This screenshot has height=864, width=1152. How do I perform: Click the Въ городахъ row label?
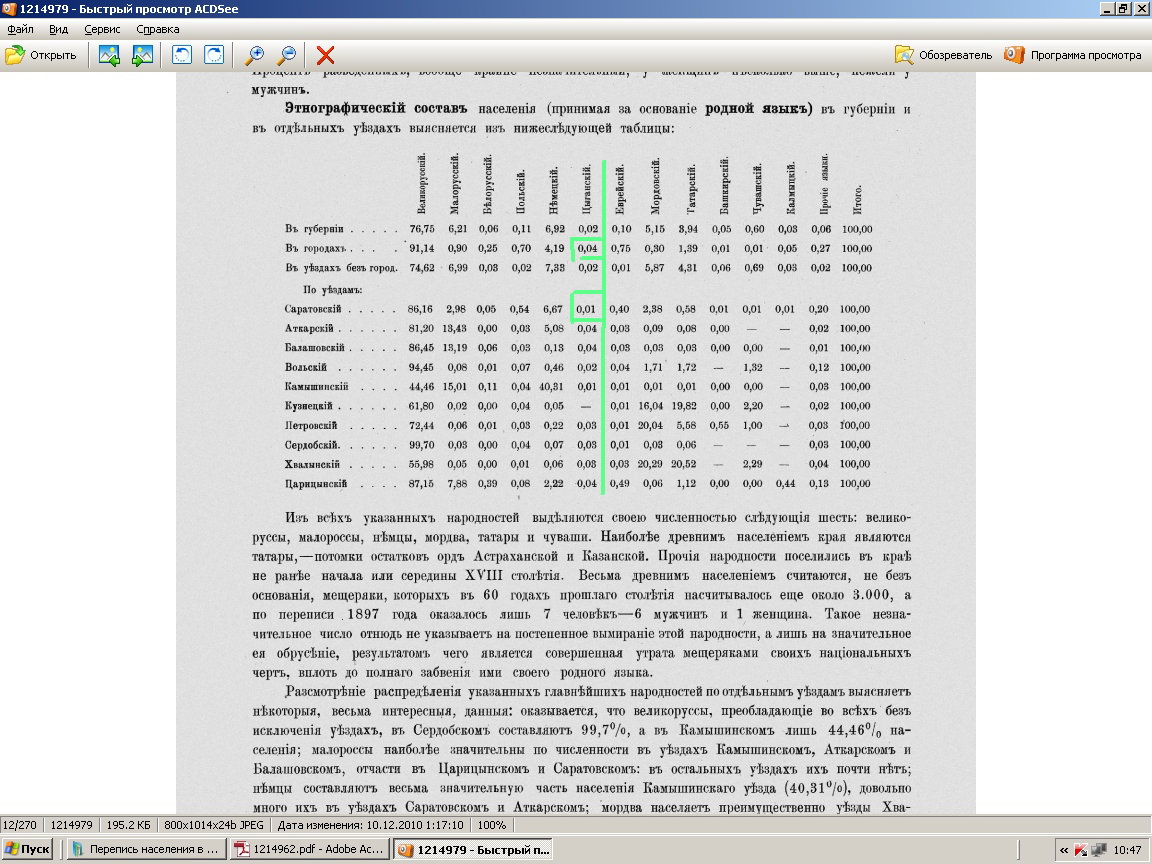pos(314,248)
